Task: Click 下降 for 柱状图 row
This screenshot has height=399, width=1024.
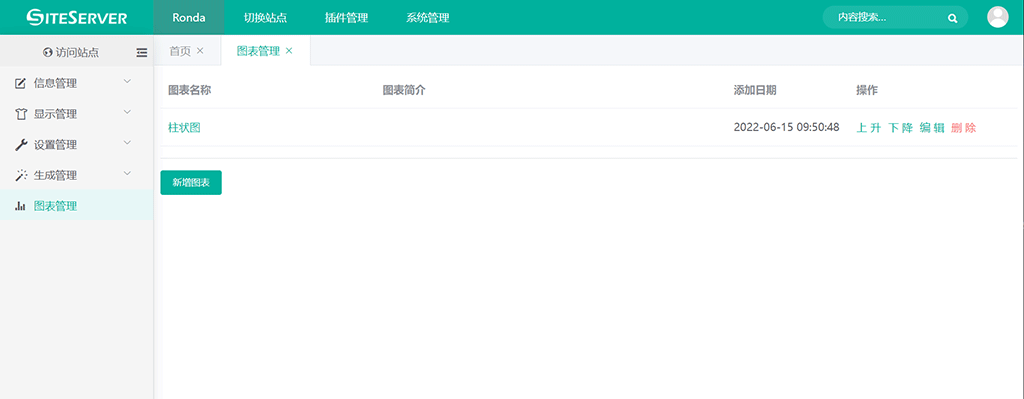Action: pyautogui.click(x=901, y=128)
